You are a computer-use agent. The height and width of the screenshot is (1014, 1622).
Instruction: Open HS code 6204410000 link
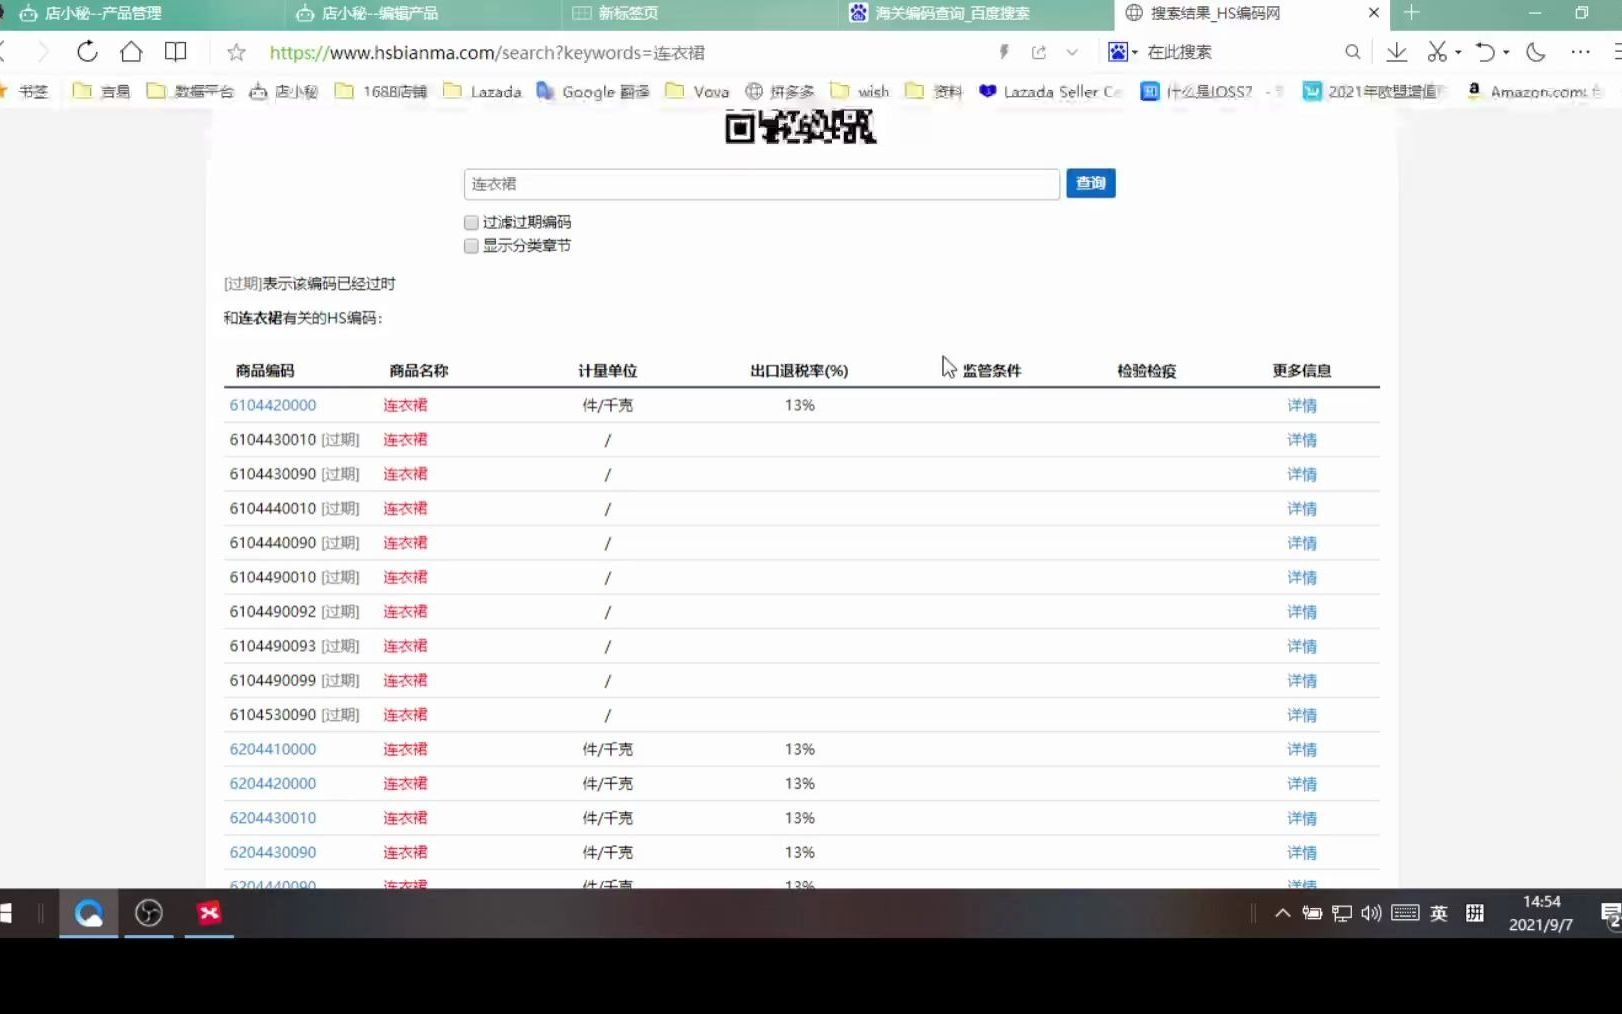(x=273, y=749)
